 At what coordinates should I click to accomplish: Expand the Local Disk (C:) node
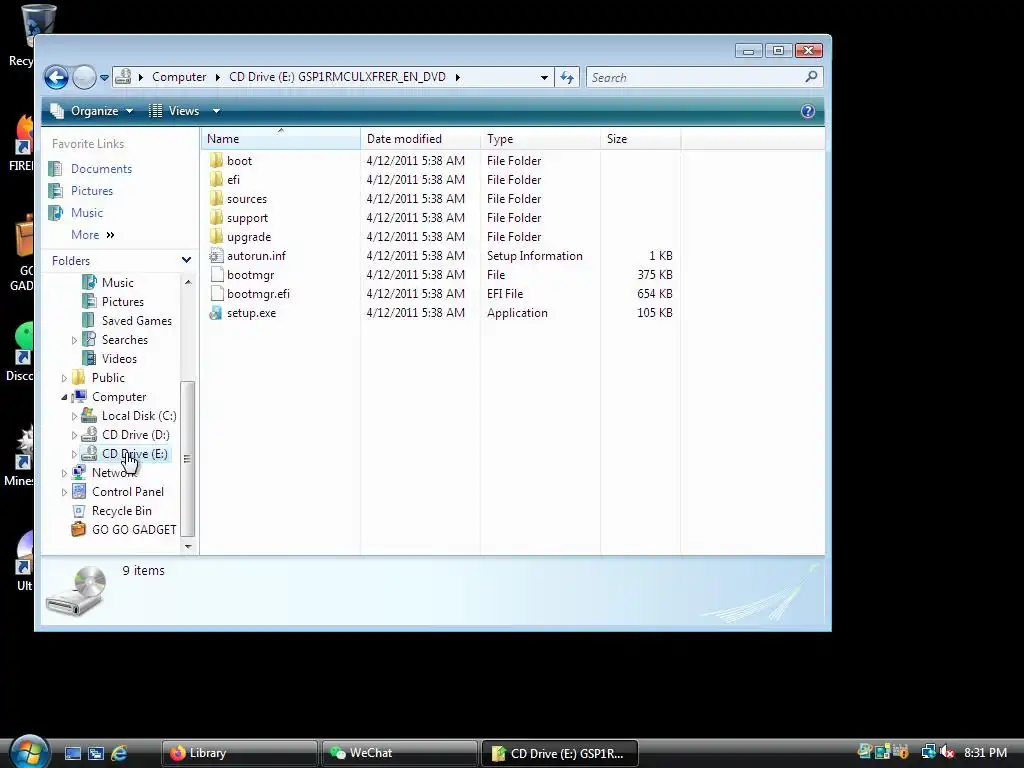[x=74, y=416]
